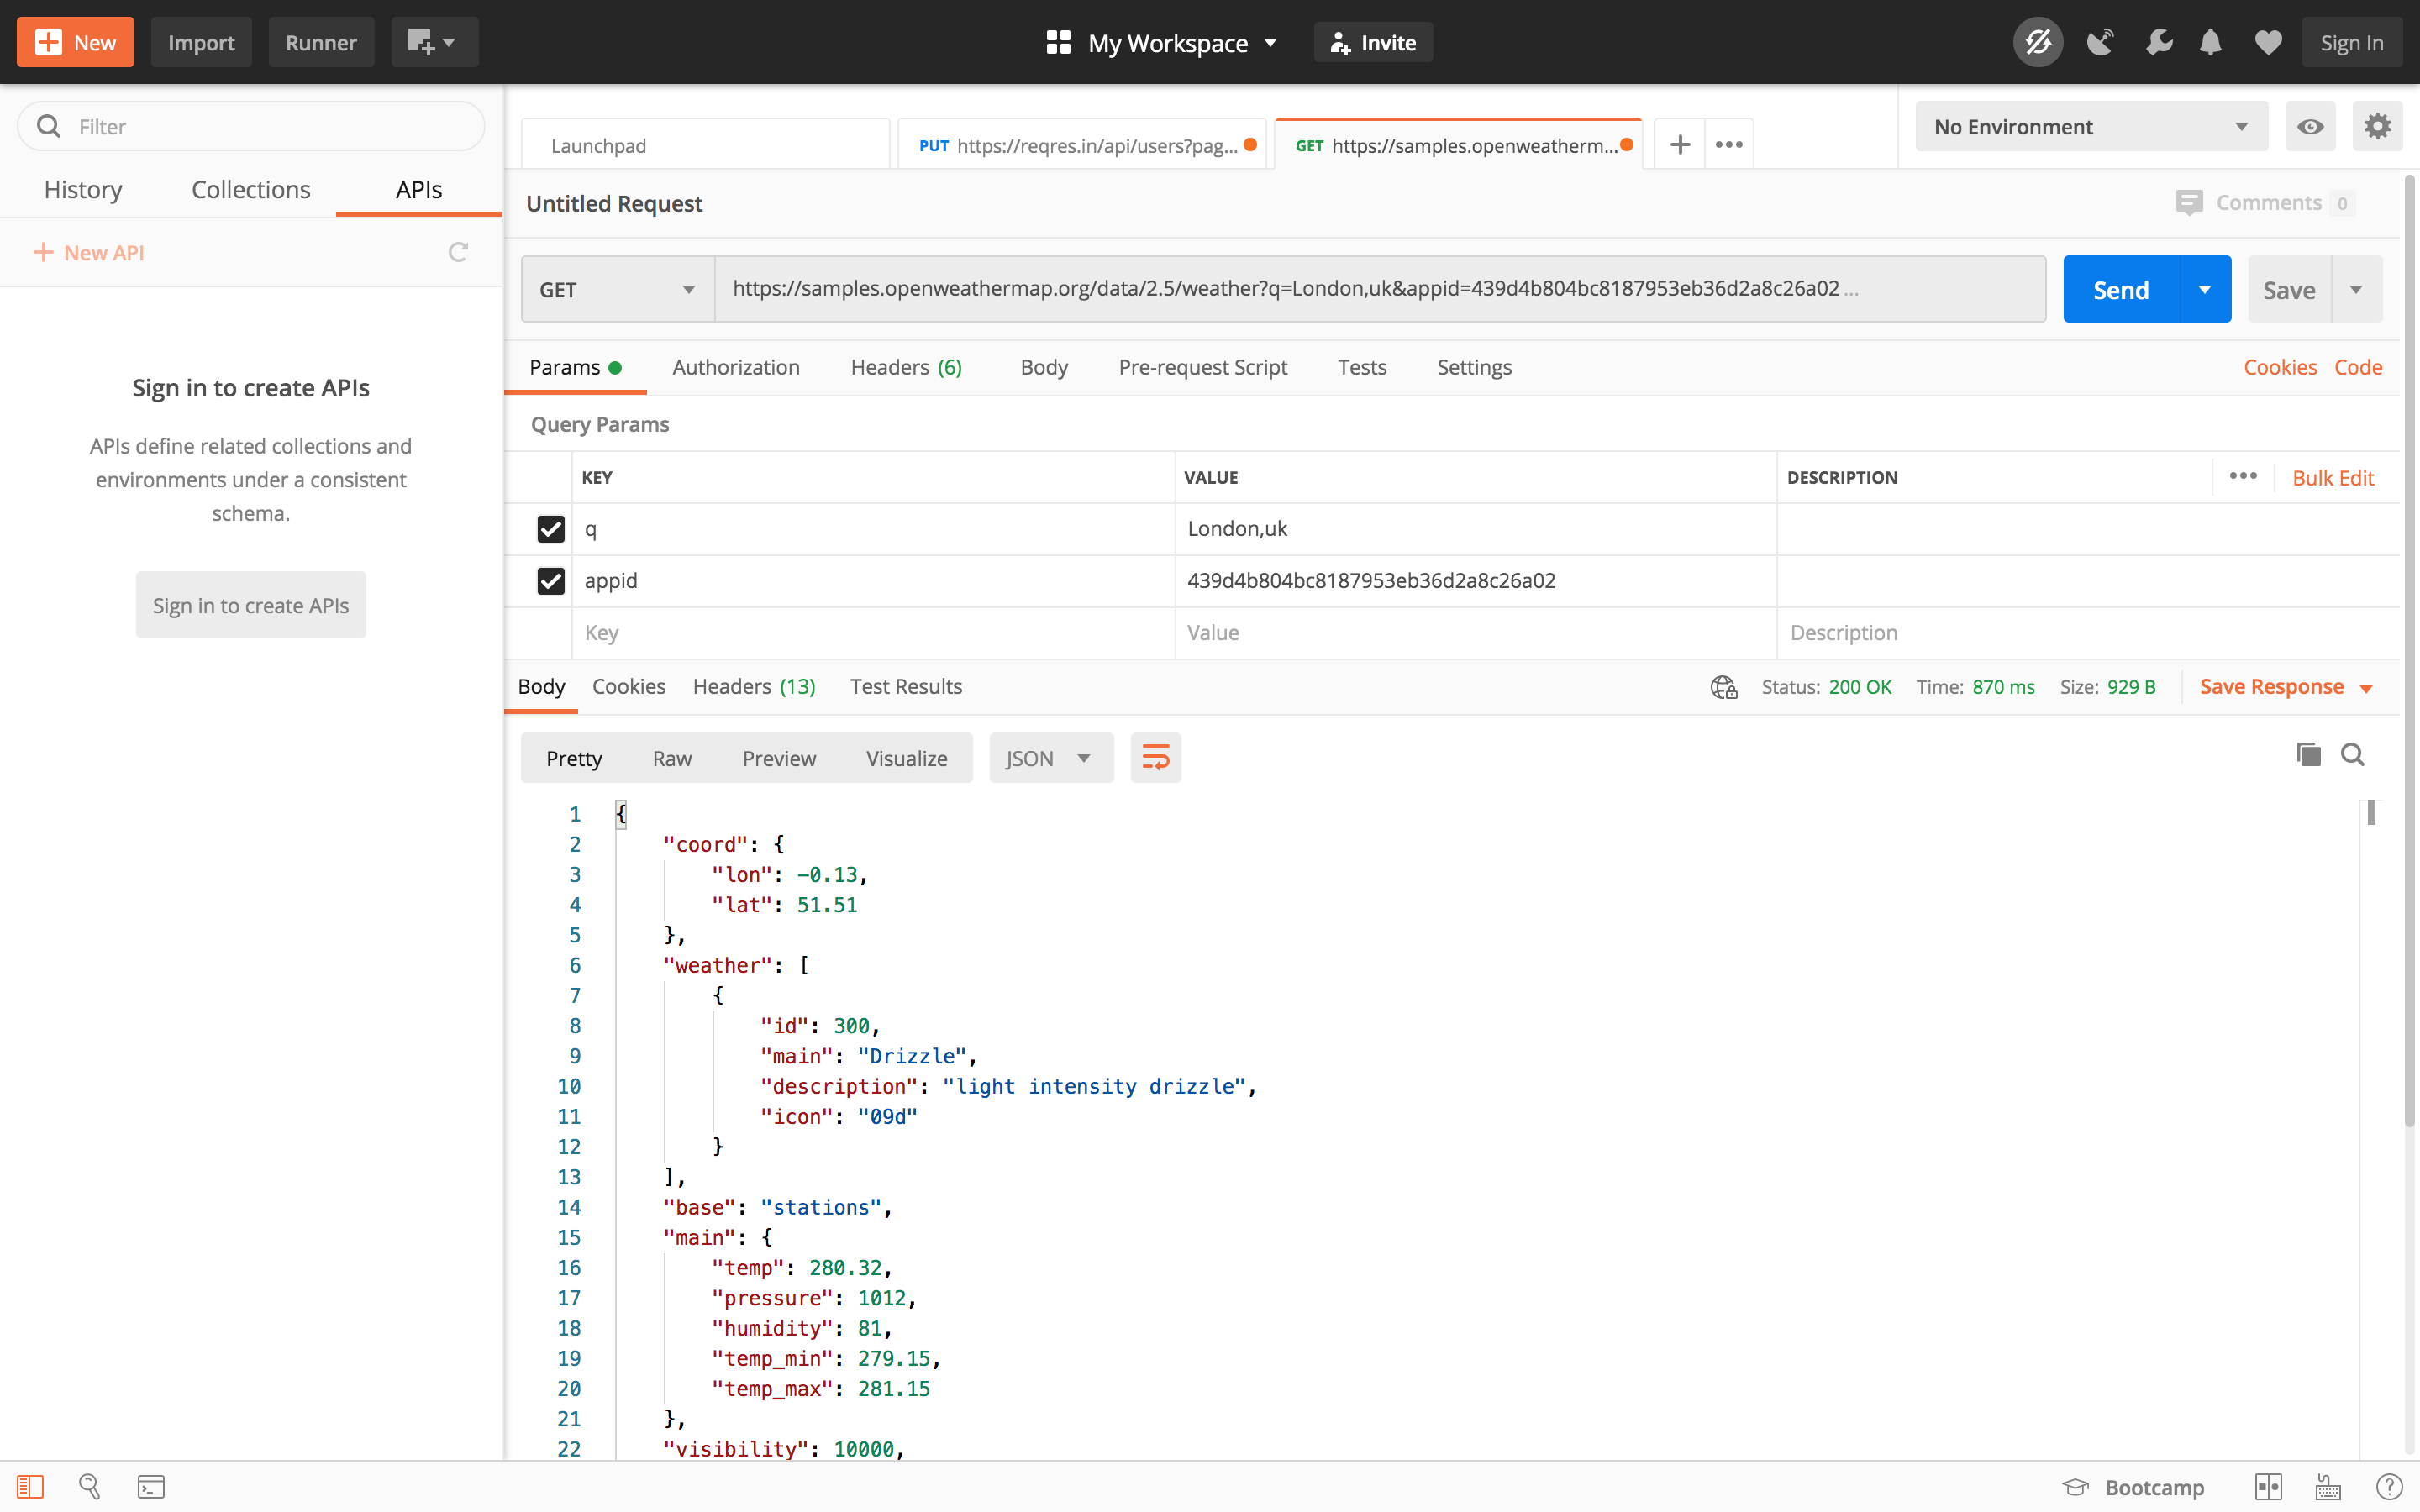Viewport: 2420px width, 1512px height.
Task: Open the Postman console
Action: click(151, 1487)
